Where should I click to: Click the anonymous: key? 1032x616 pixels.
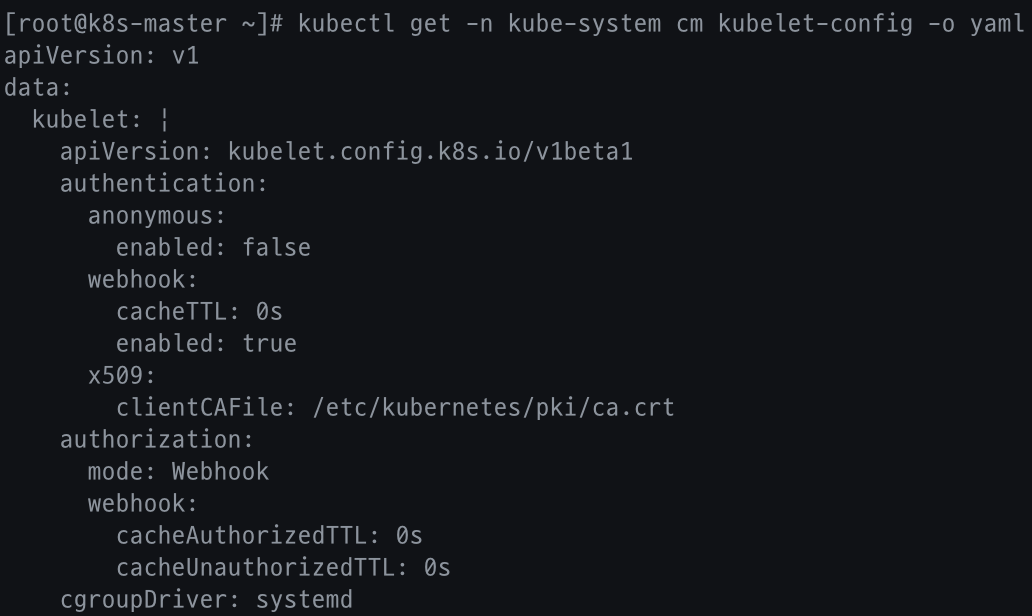point(157,216)
